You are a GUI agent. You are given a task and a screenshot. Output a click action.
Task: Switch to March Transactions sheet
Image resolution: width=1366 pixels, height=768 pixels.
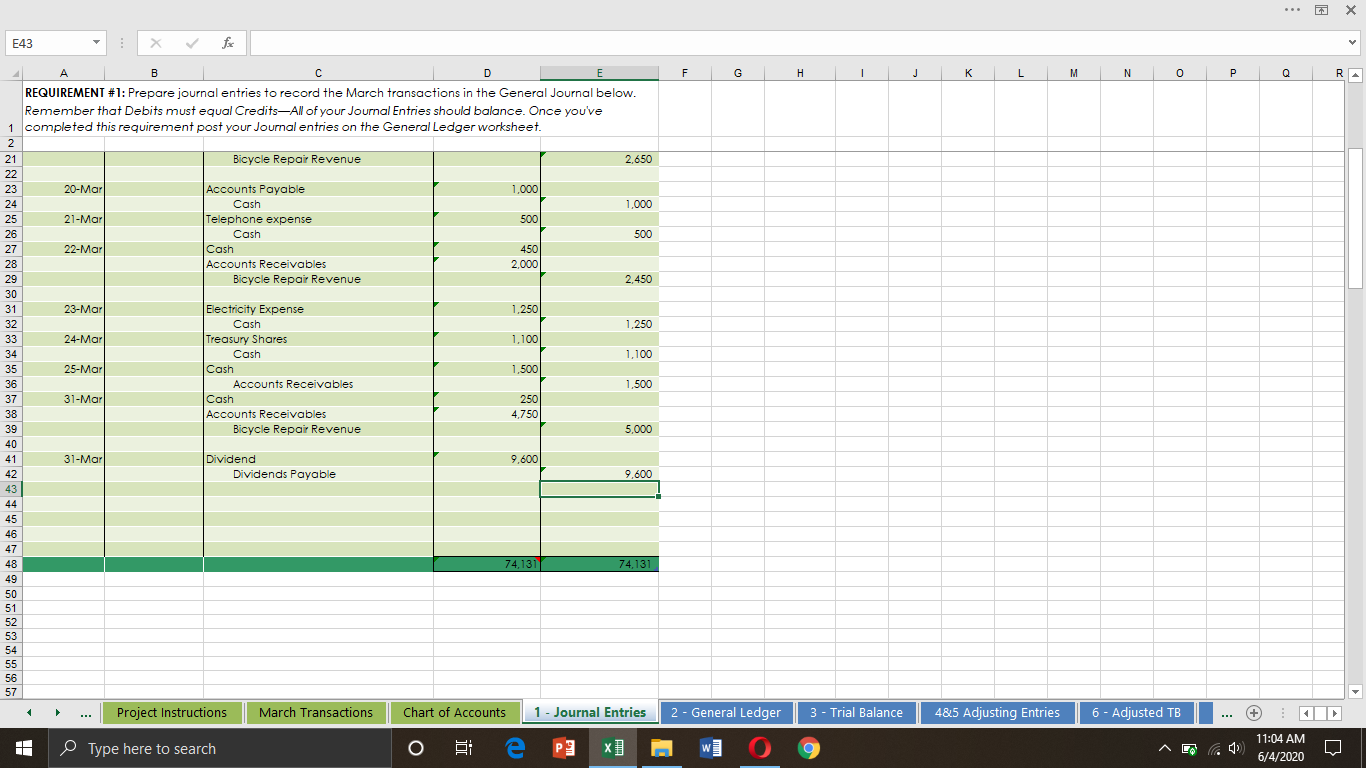[316, 713]
